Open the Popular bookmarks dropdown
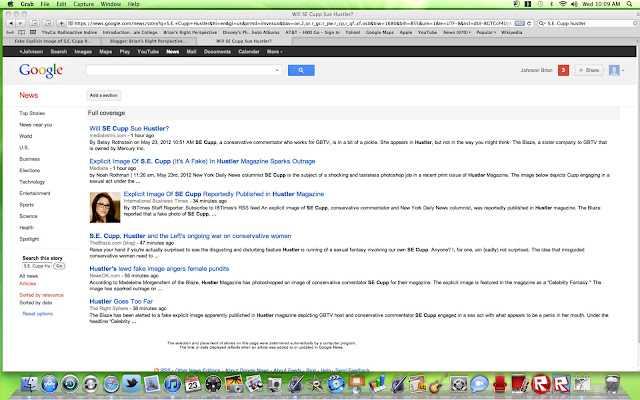Image resolution: width=640 pixels, height=400 pixels. 486,32
